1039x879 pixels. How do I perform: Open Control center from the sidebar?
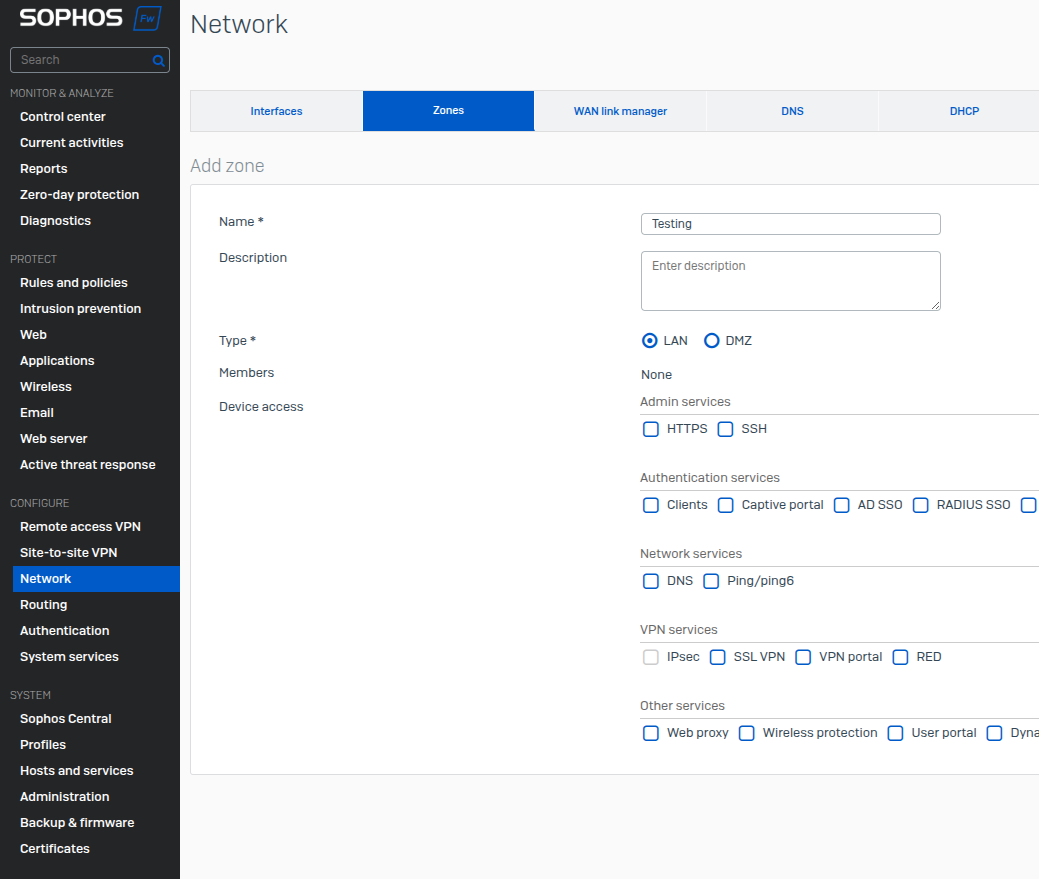[63, 117]
